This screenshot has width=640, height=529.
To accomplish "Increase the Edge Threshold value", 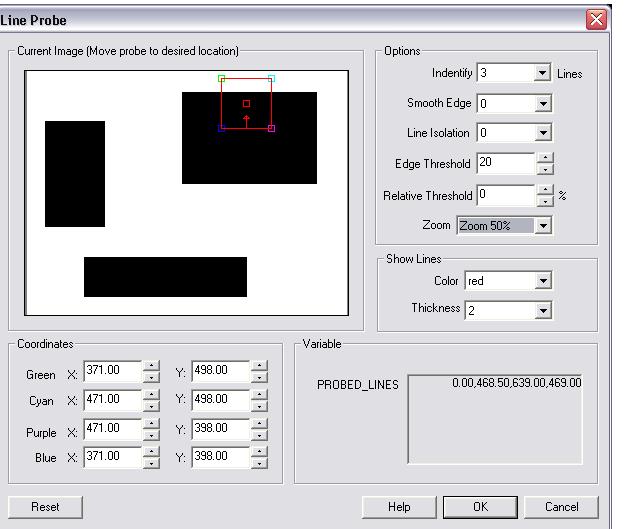I will coord(545,157).
